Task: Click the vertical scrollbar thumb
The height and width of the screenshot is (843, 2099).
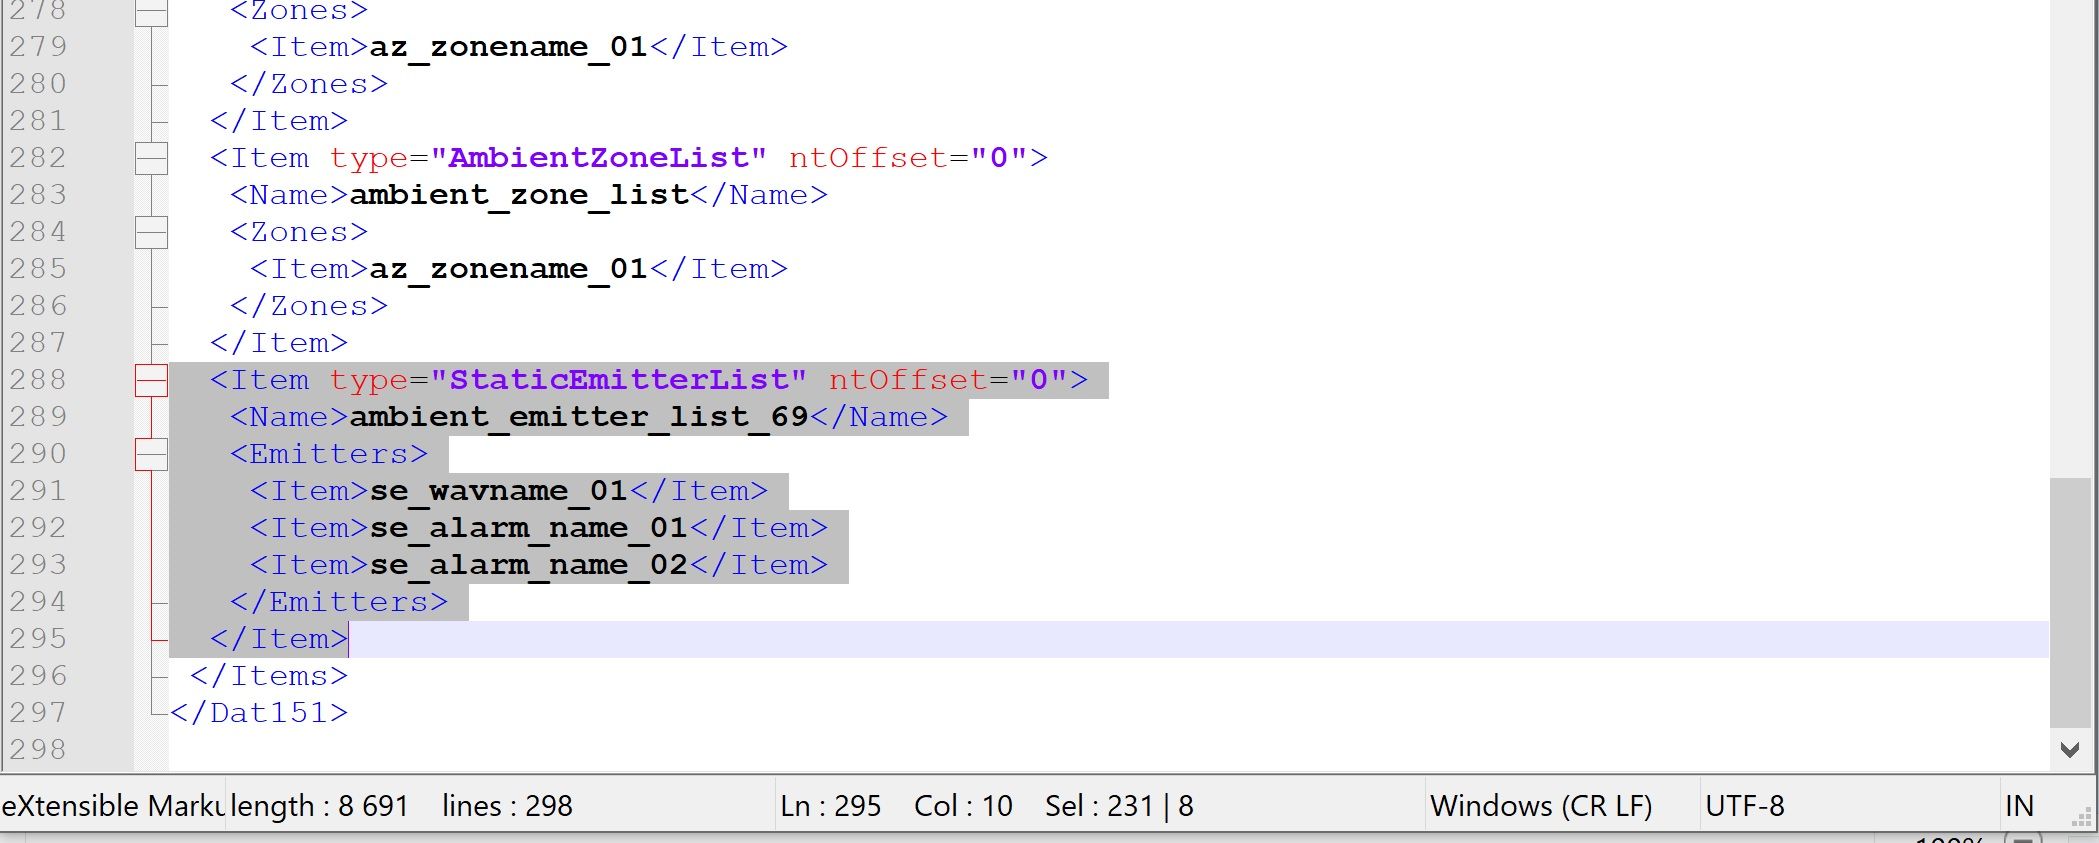Action: [x=2070, y=600]
